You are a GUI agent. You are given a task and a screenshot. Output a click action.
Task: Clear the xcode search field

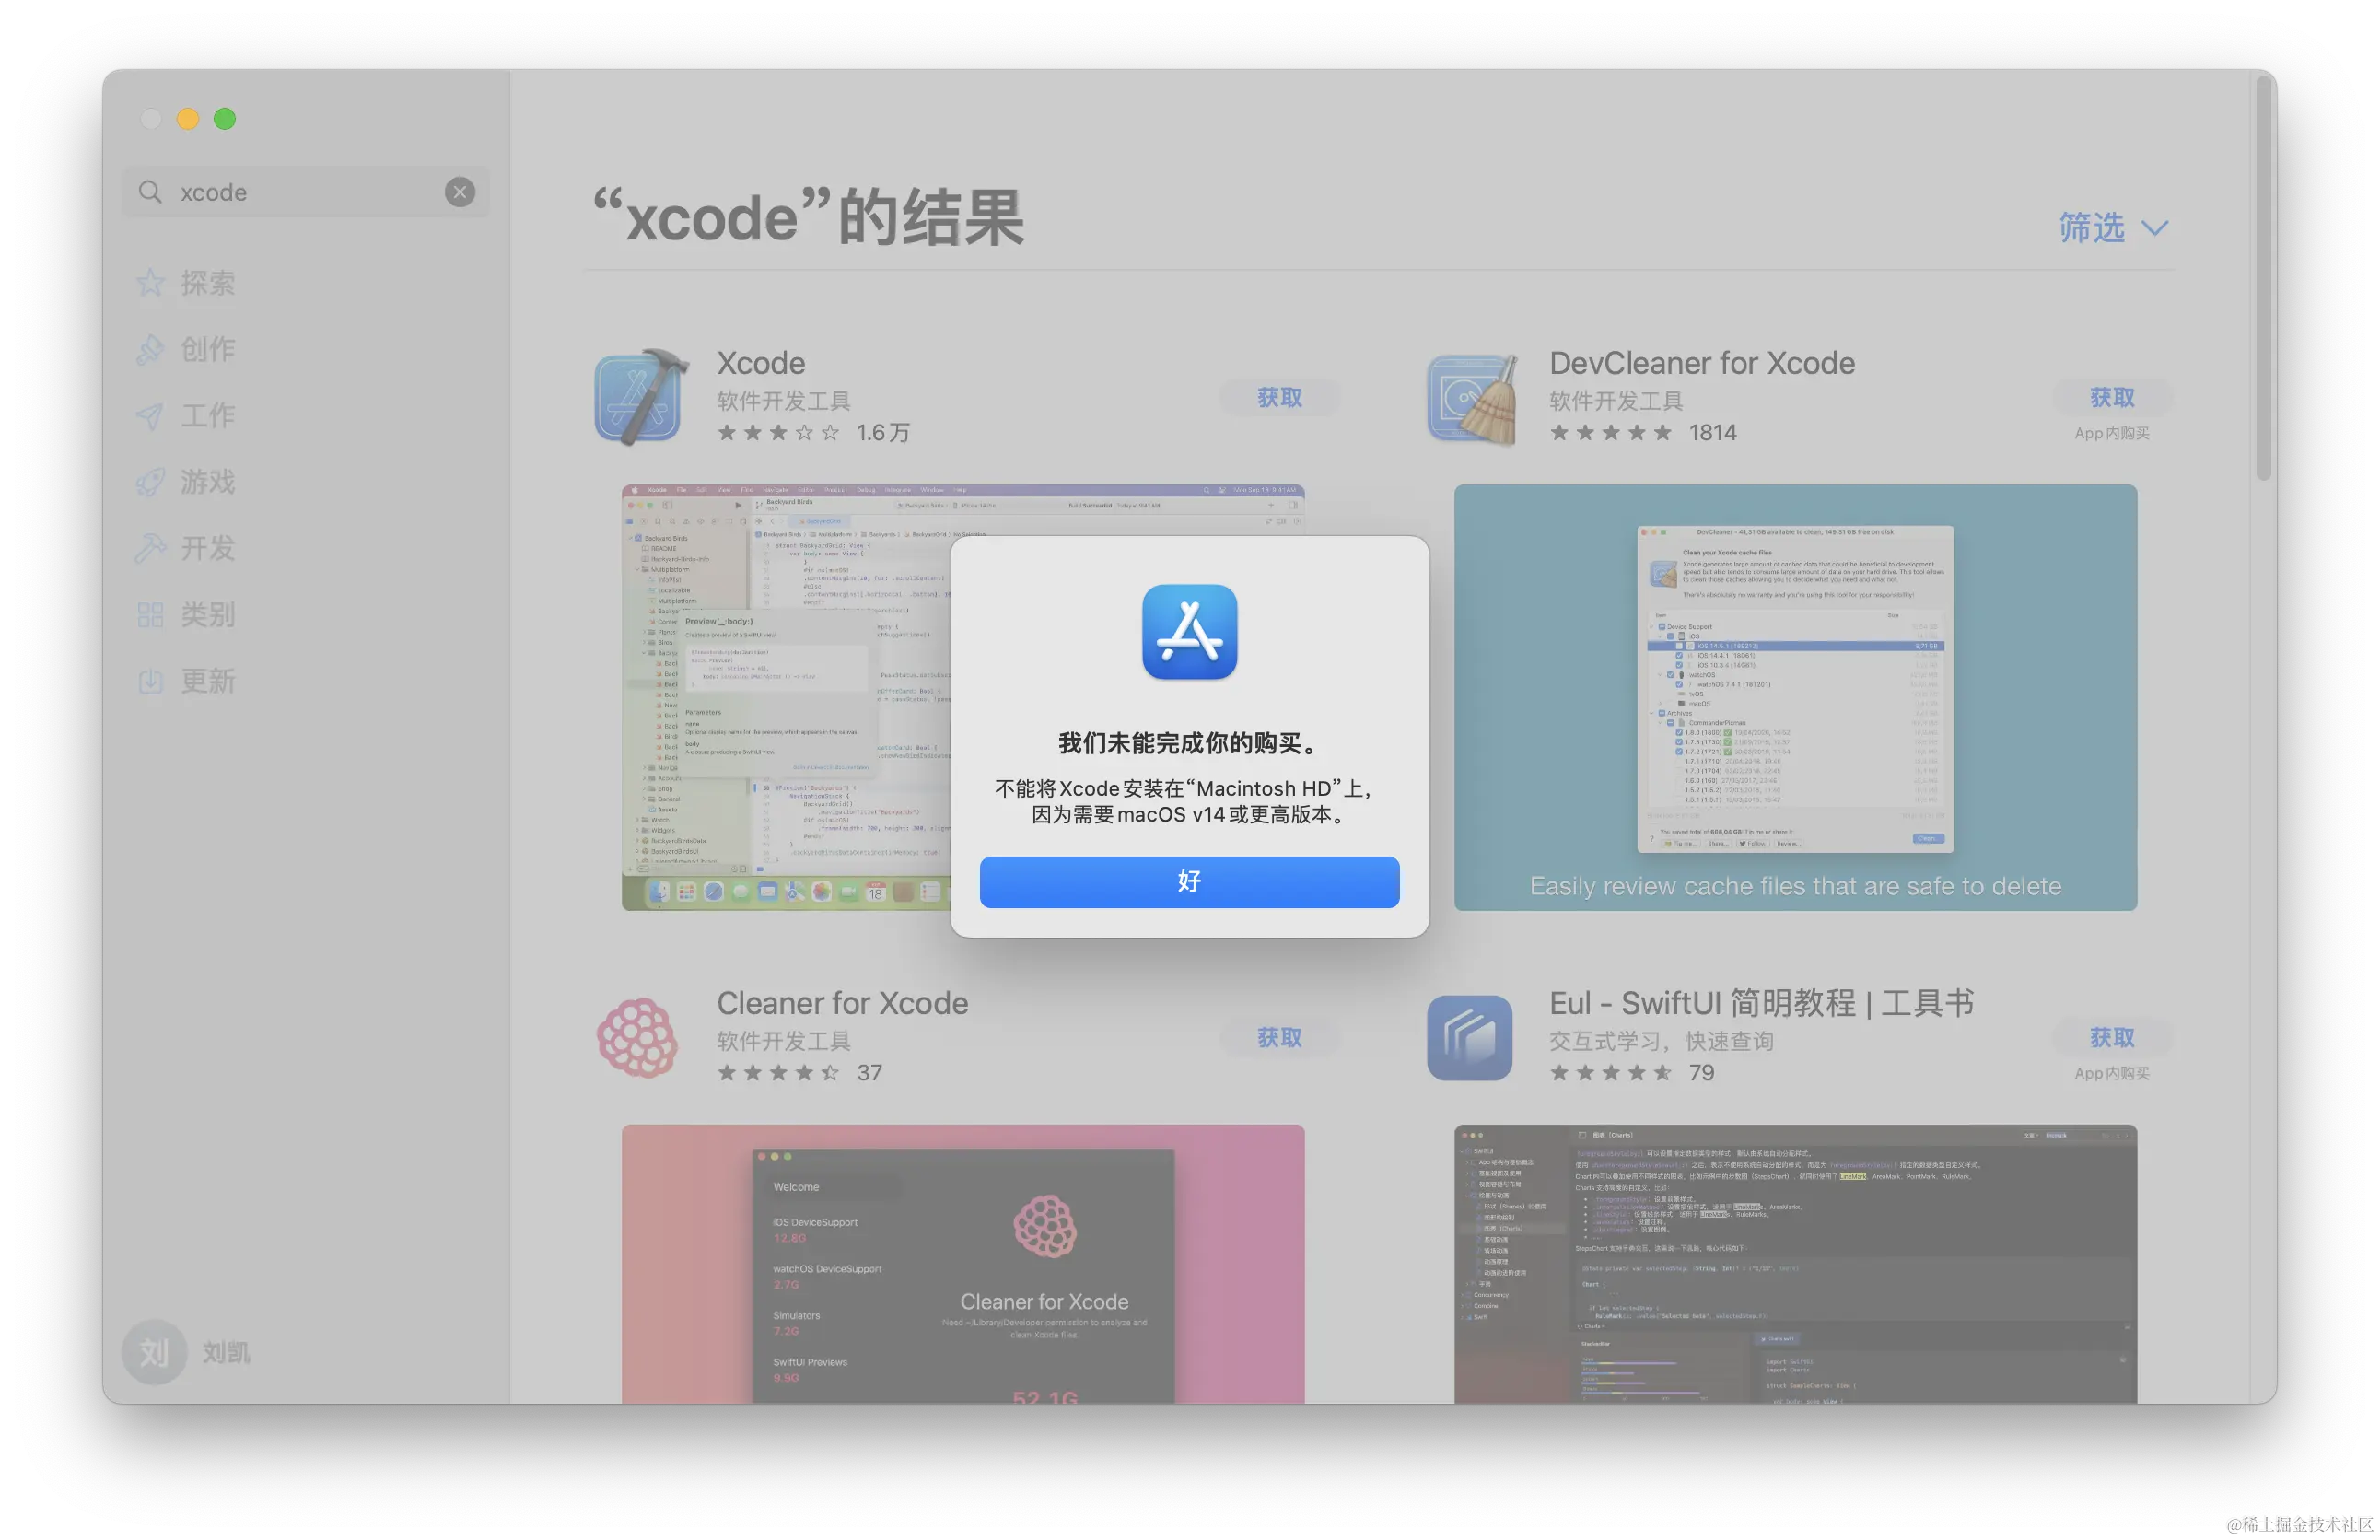(x=460, y=192)
